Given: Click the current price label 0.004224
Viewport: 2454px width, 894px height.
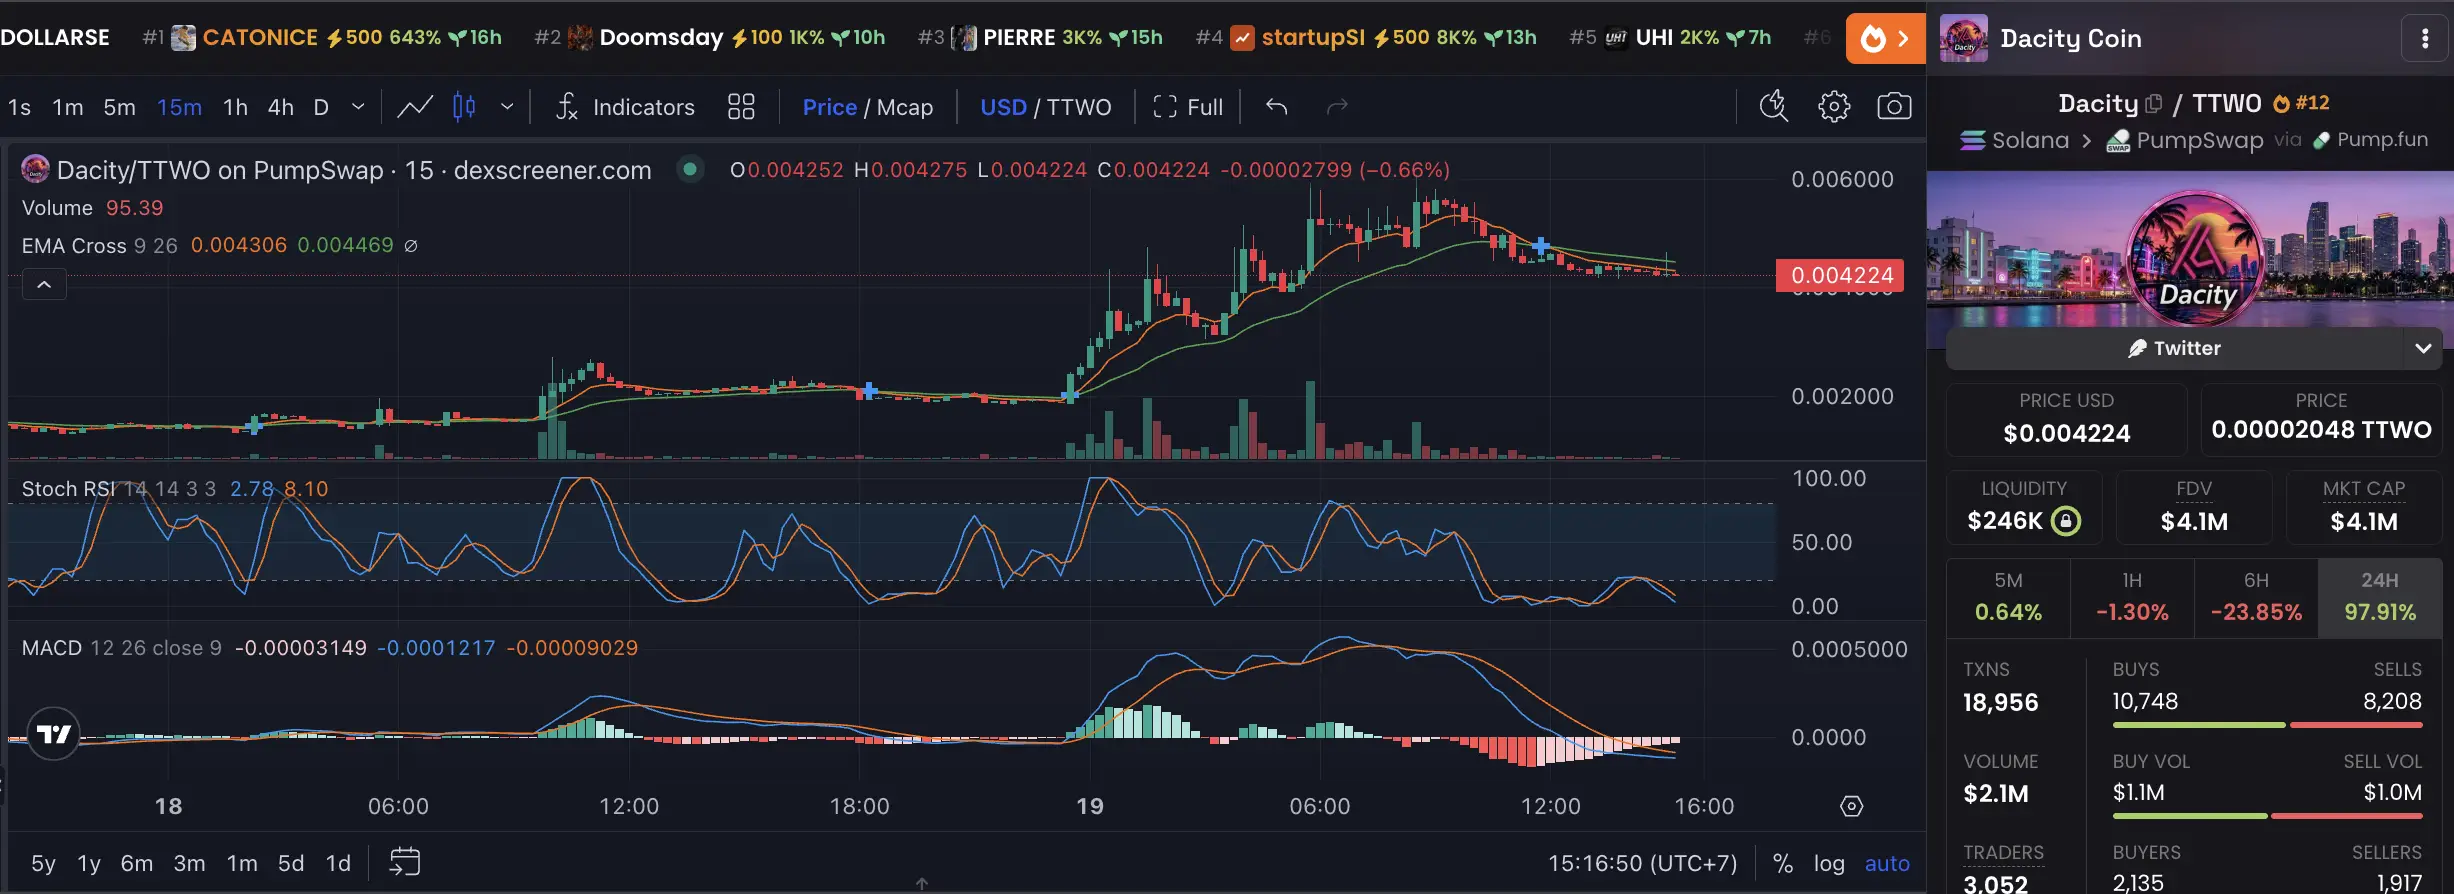Looking at the screenshot, I should [1840, 275].
